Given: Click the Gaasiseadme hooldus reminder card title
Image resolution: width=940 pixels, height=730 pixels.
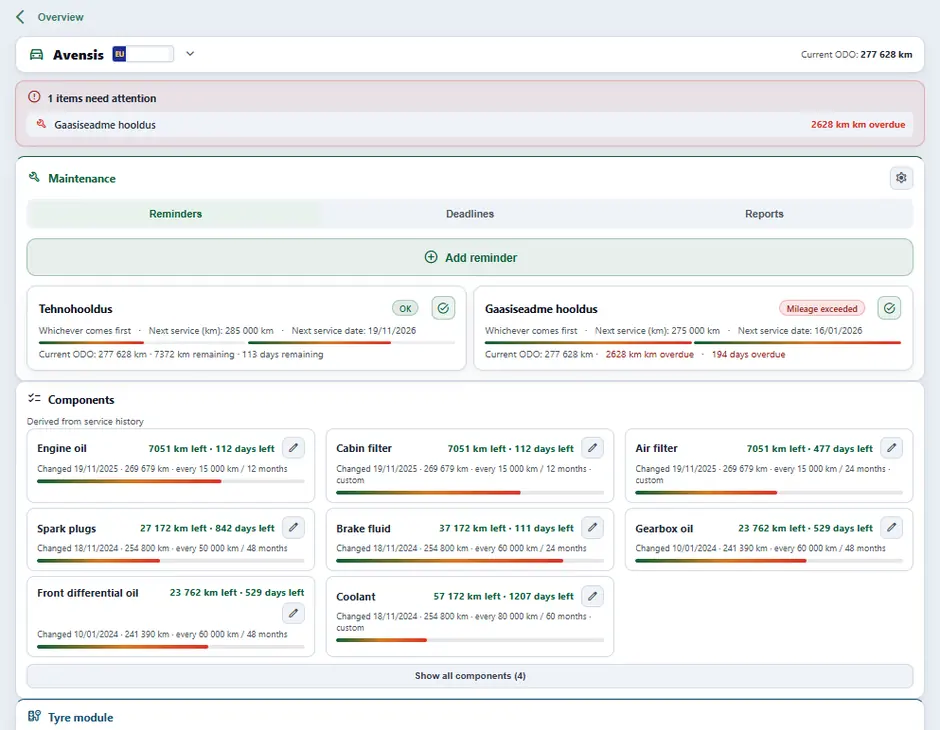Looking at the screenshot, I should pos(541,309).
